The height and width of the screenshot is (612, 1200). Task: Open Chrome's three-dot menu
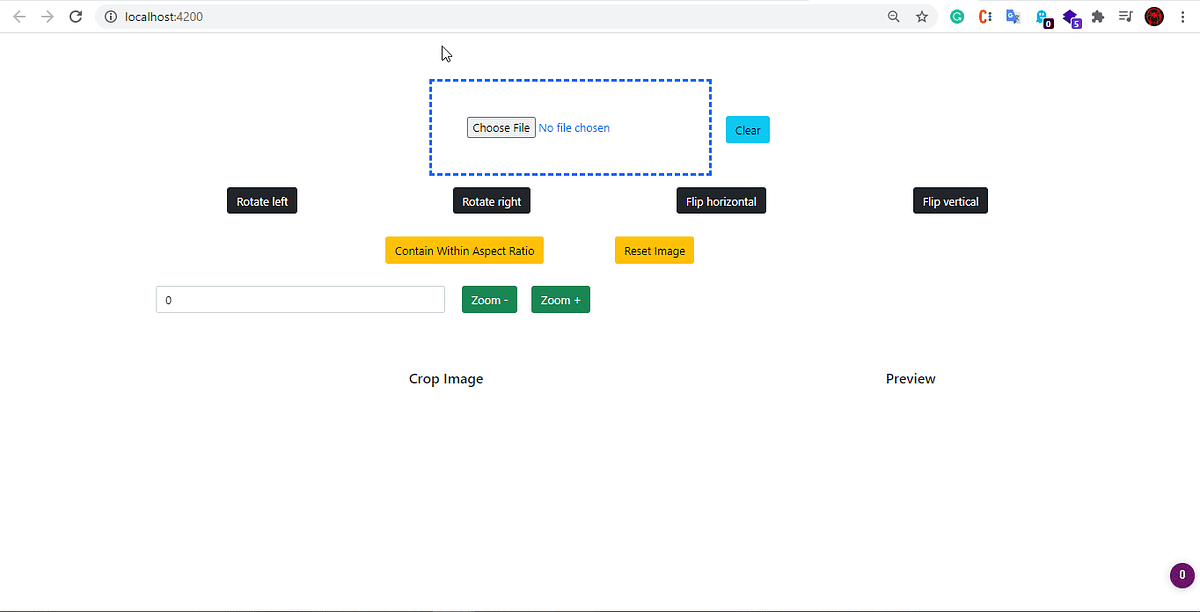pos(1182,16)
